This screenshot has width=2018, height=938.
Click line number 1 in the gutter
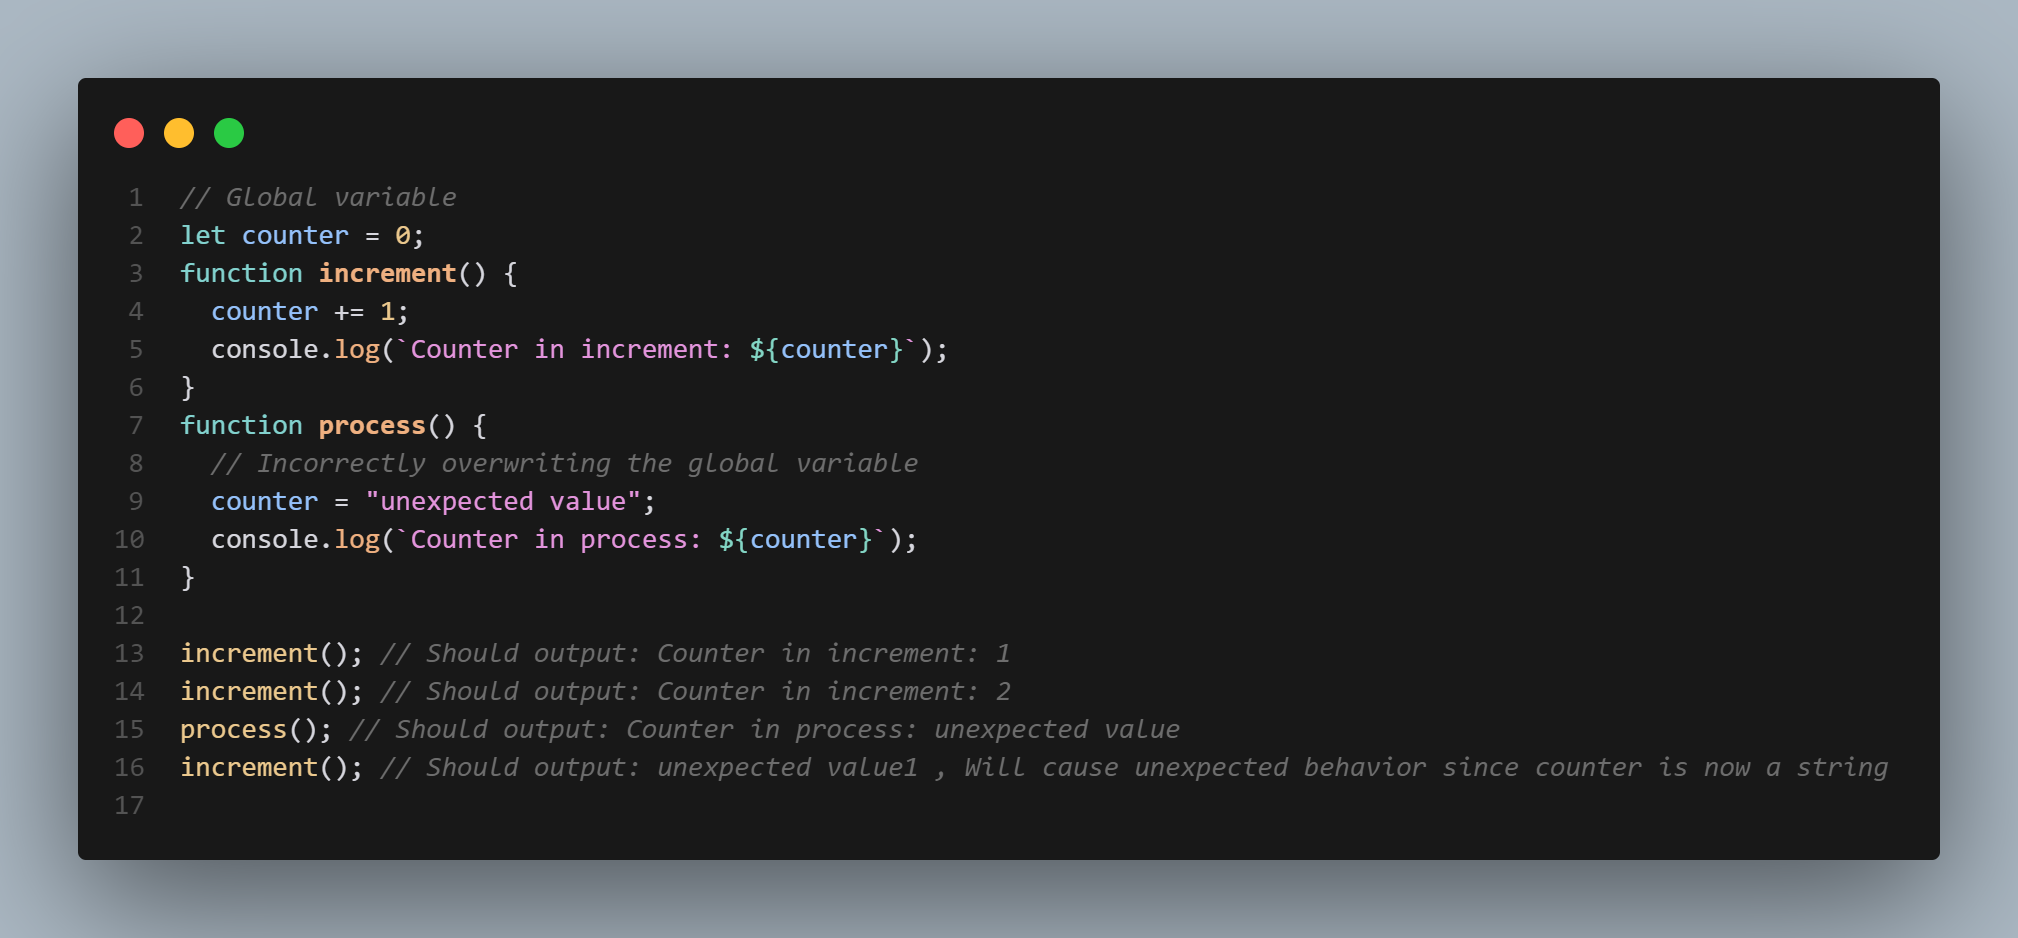(135, 198)
